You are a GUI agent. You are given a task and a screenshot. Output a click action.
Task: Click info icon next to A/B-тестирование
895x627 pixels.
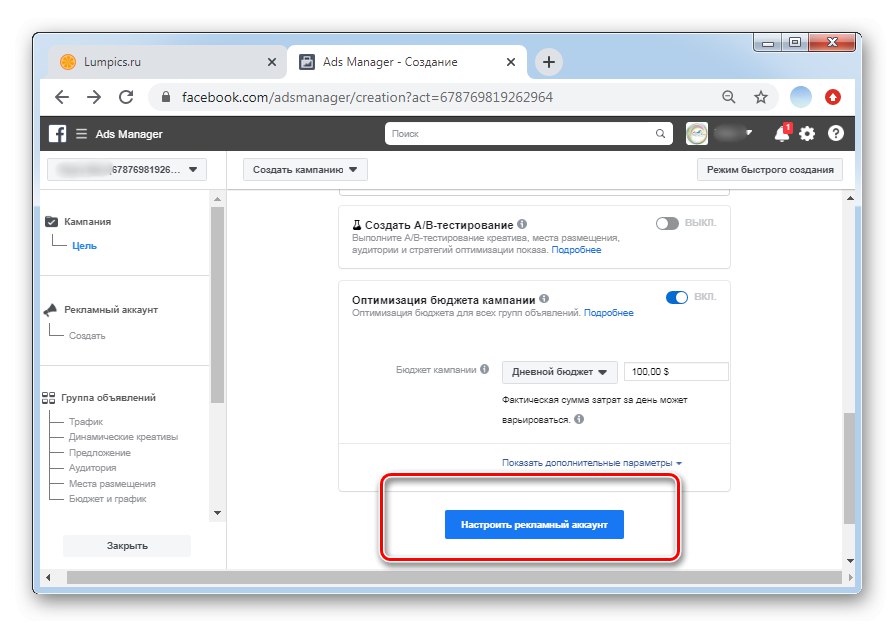pos(522,224)
